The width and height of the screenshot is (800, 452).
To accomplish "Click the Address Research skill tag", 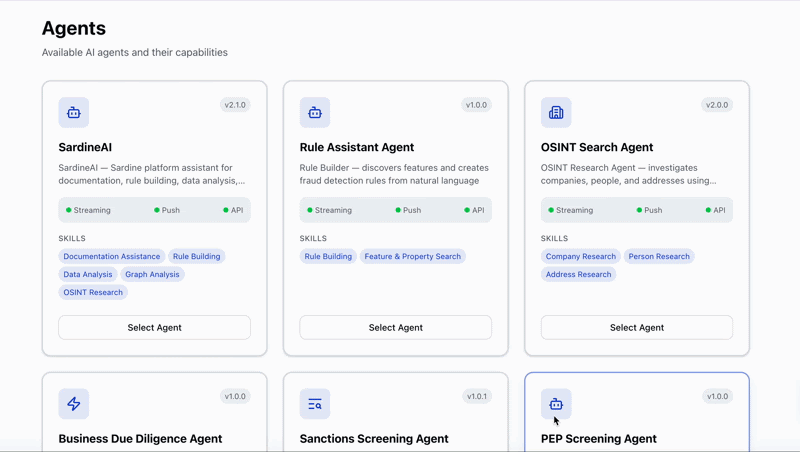I will point(579,274).
